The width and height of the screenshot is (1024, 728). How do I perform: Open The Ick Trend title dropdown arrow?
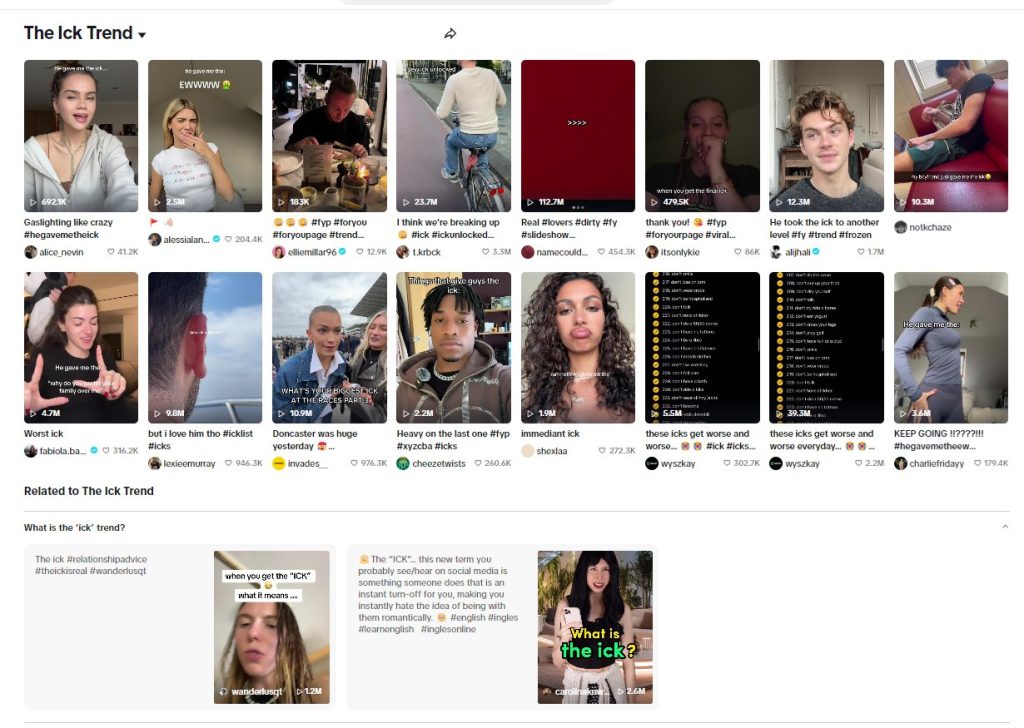[x=142, y=35]
